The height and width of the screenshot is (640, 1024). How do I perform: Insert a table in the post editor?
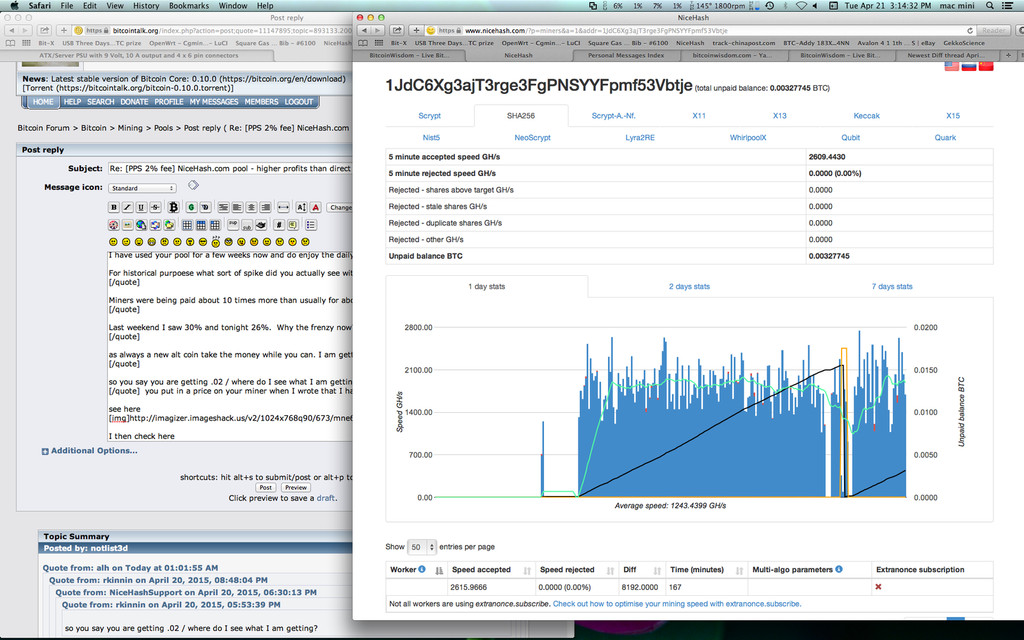[187, 225]
